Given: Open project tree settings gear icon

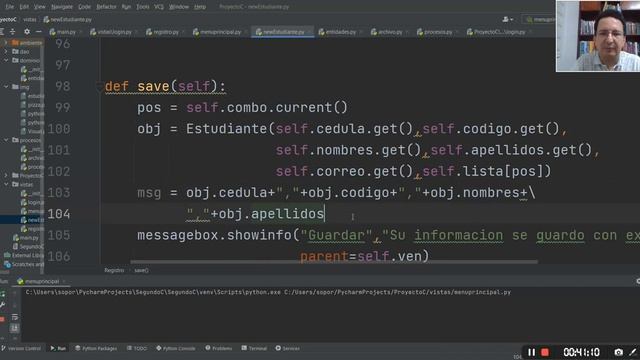Looking at the screenshot, I should 27,31.
